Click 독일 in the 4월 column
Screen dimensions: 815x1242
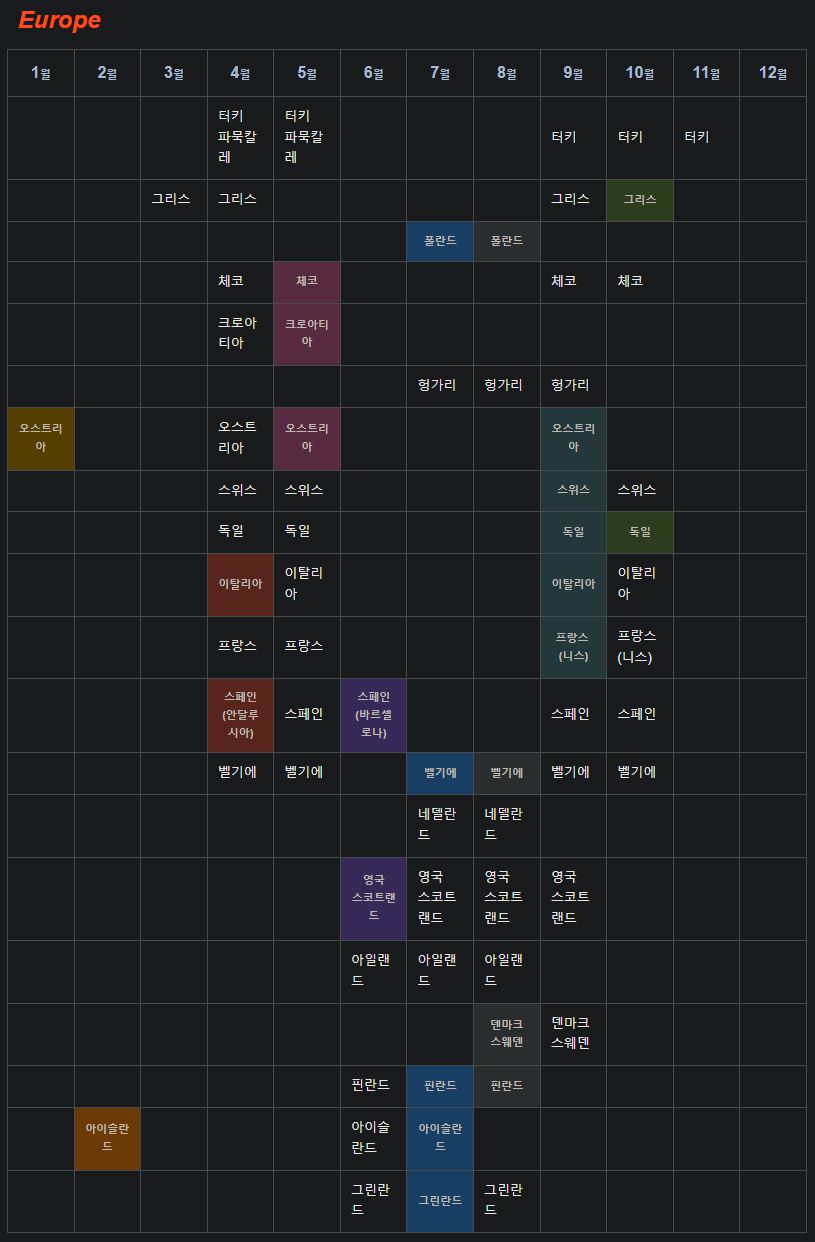click(231, 531)
